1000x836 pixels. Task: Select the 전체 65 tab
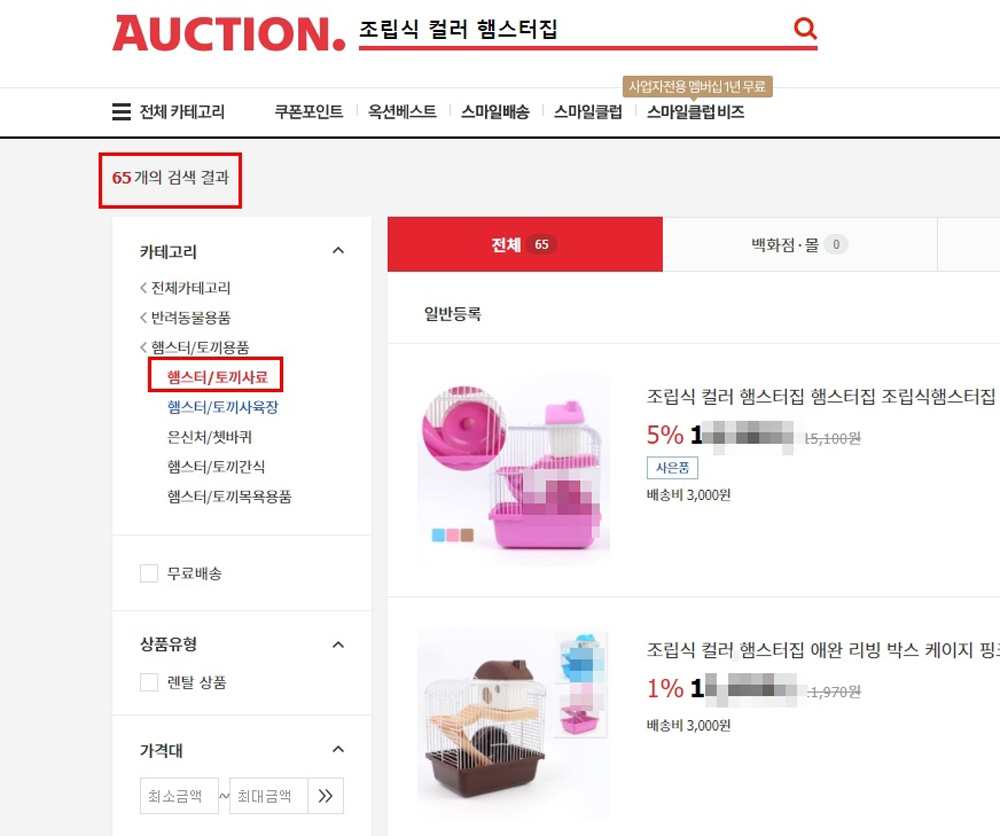(525, 244)
